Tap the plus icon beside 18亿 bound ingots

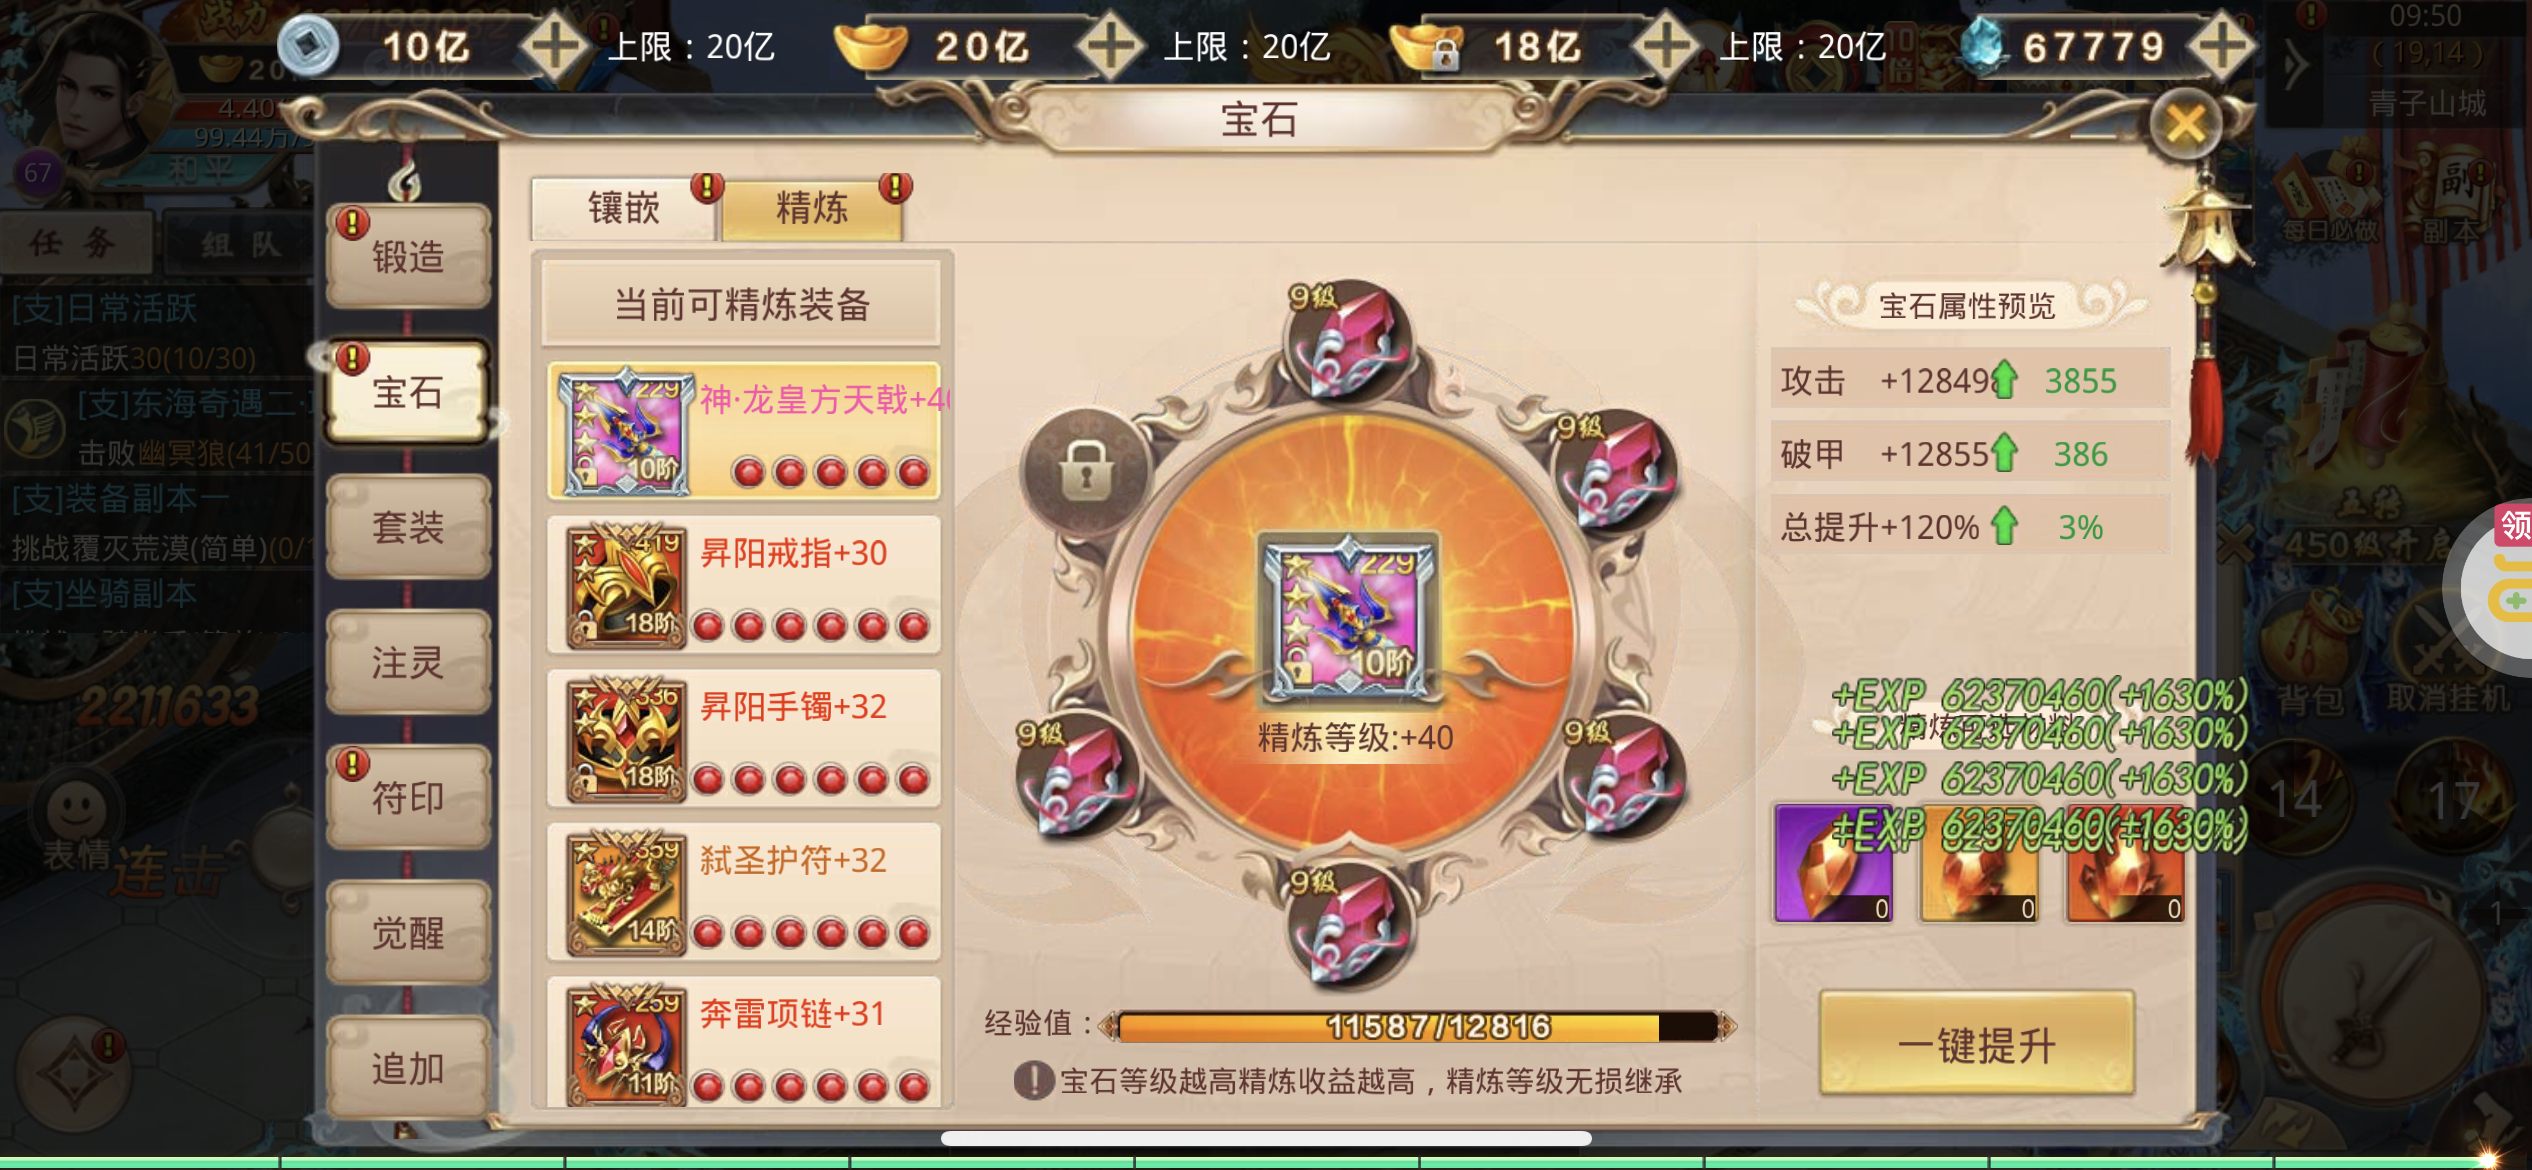1666,45
